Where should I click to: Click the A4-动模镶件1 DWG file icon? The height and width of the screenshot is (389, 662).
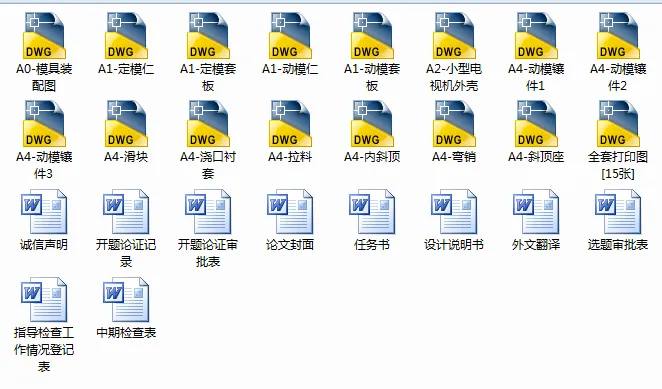pyautogui.click(x=535, y=35)
